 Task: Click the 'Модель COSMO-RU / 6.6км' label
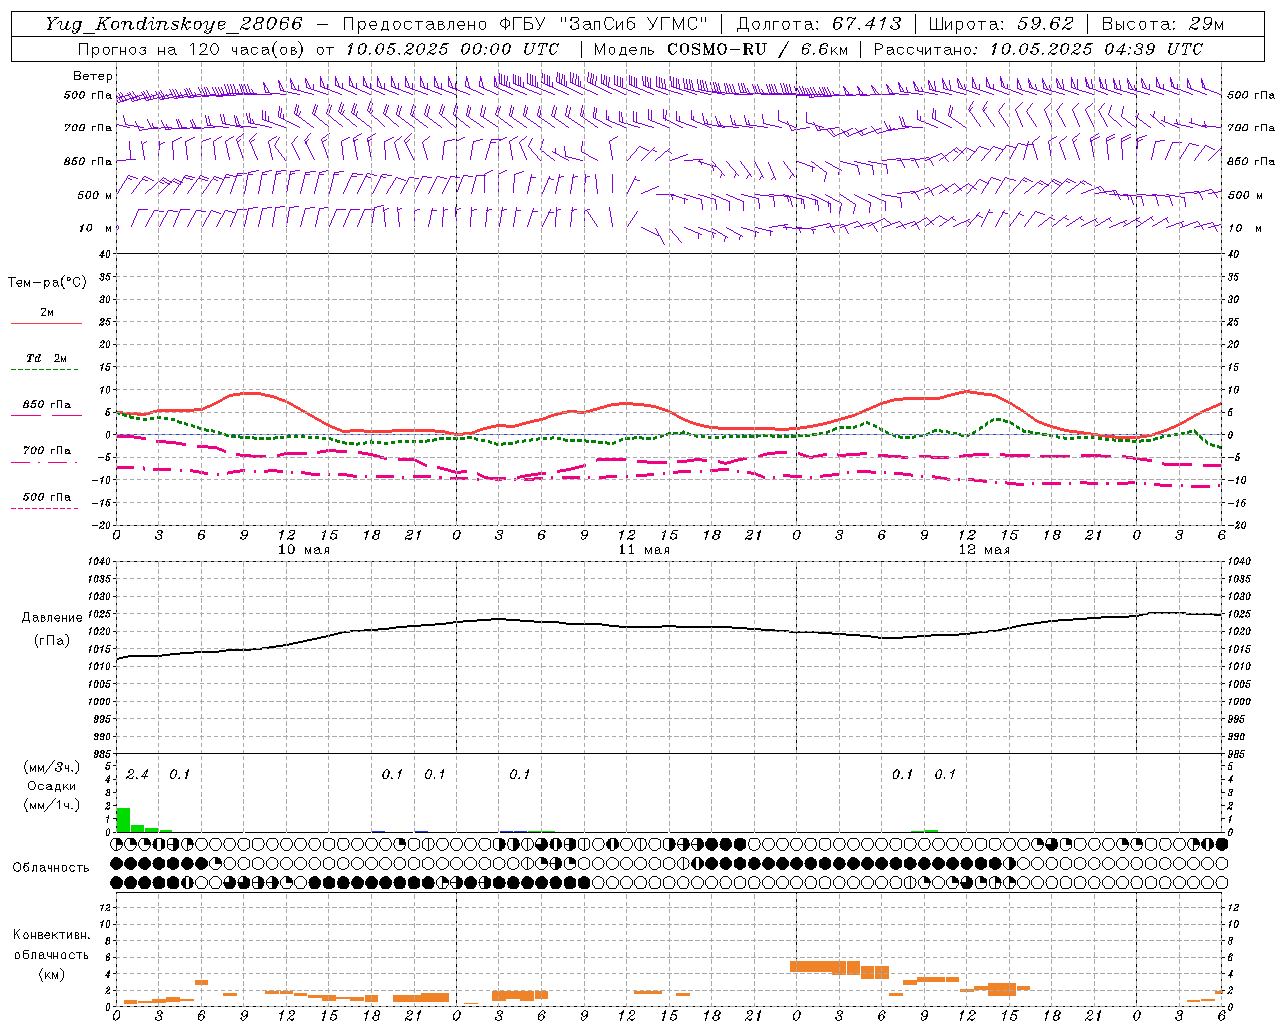[721, 49]
